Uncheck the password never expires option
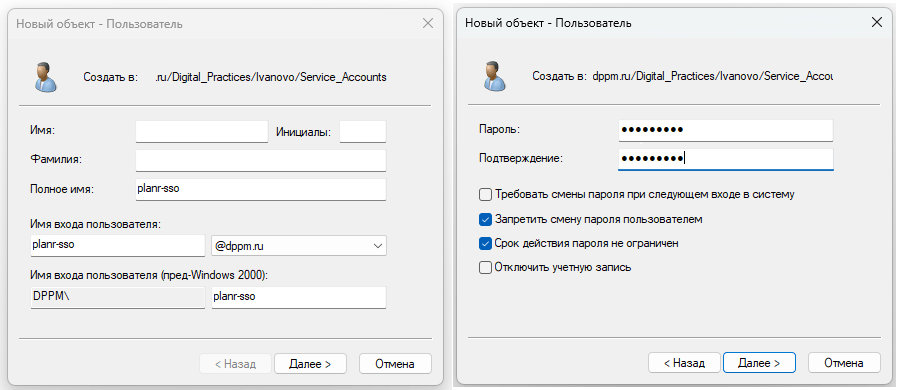This screenshot has width=898, height=390. point(485,243)
